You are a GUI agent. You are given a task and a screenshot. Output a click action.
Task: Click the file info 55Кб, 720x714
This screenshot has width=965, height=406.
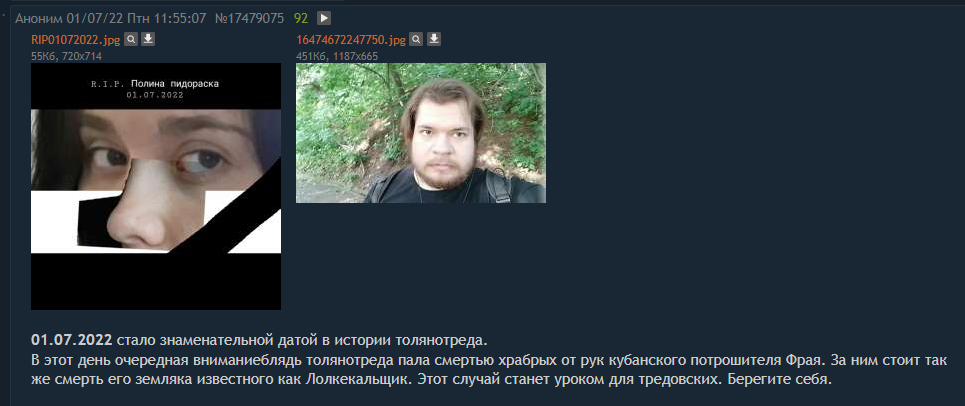[x=66, y=56]
